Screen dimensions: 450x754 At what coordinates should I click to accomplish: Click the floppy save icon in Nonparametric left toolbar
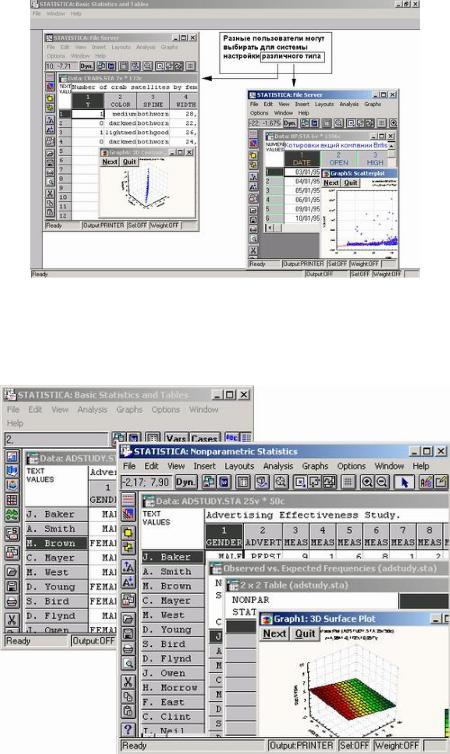(x=128, y=634)
